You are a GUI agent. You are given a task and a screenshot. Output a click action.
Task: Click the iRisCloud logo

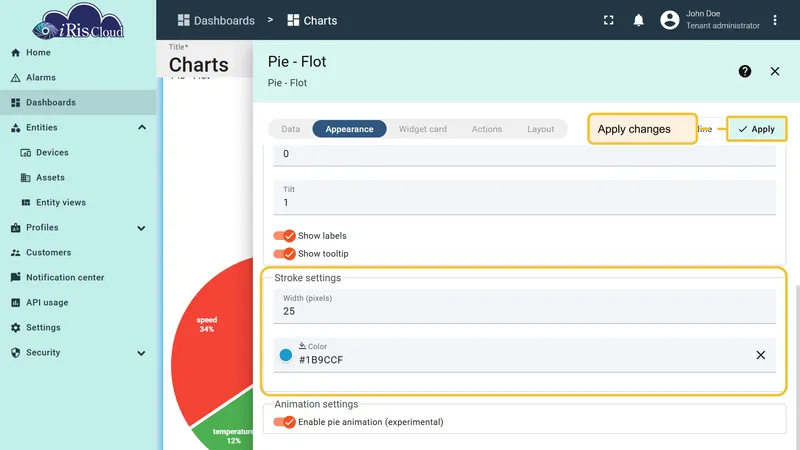[x=78, y=21]
